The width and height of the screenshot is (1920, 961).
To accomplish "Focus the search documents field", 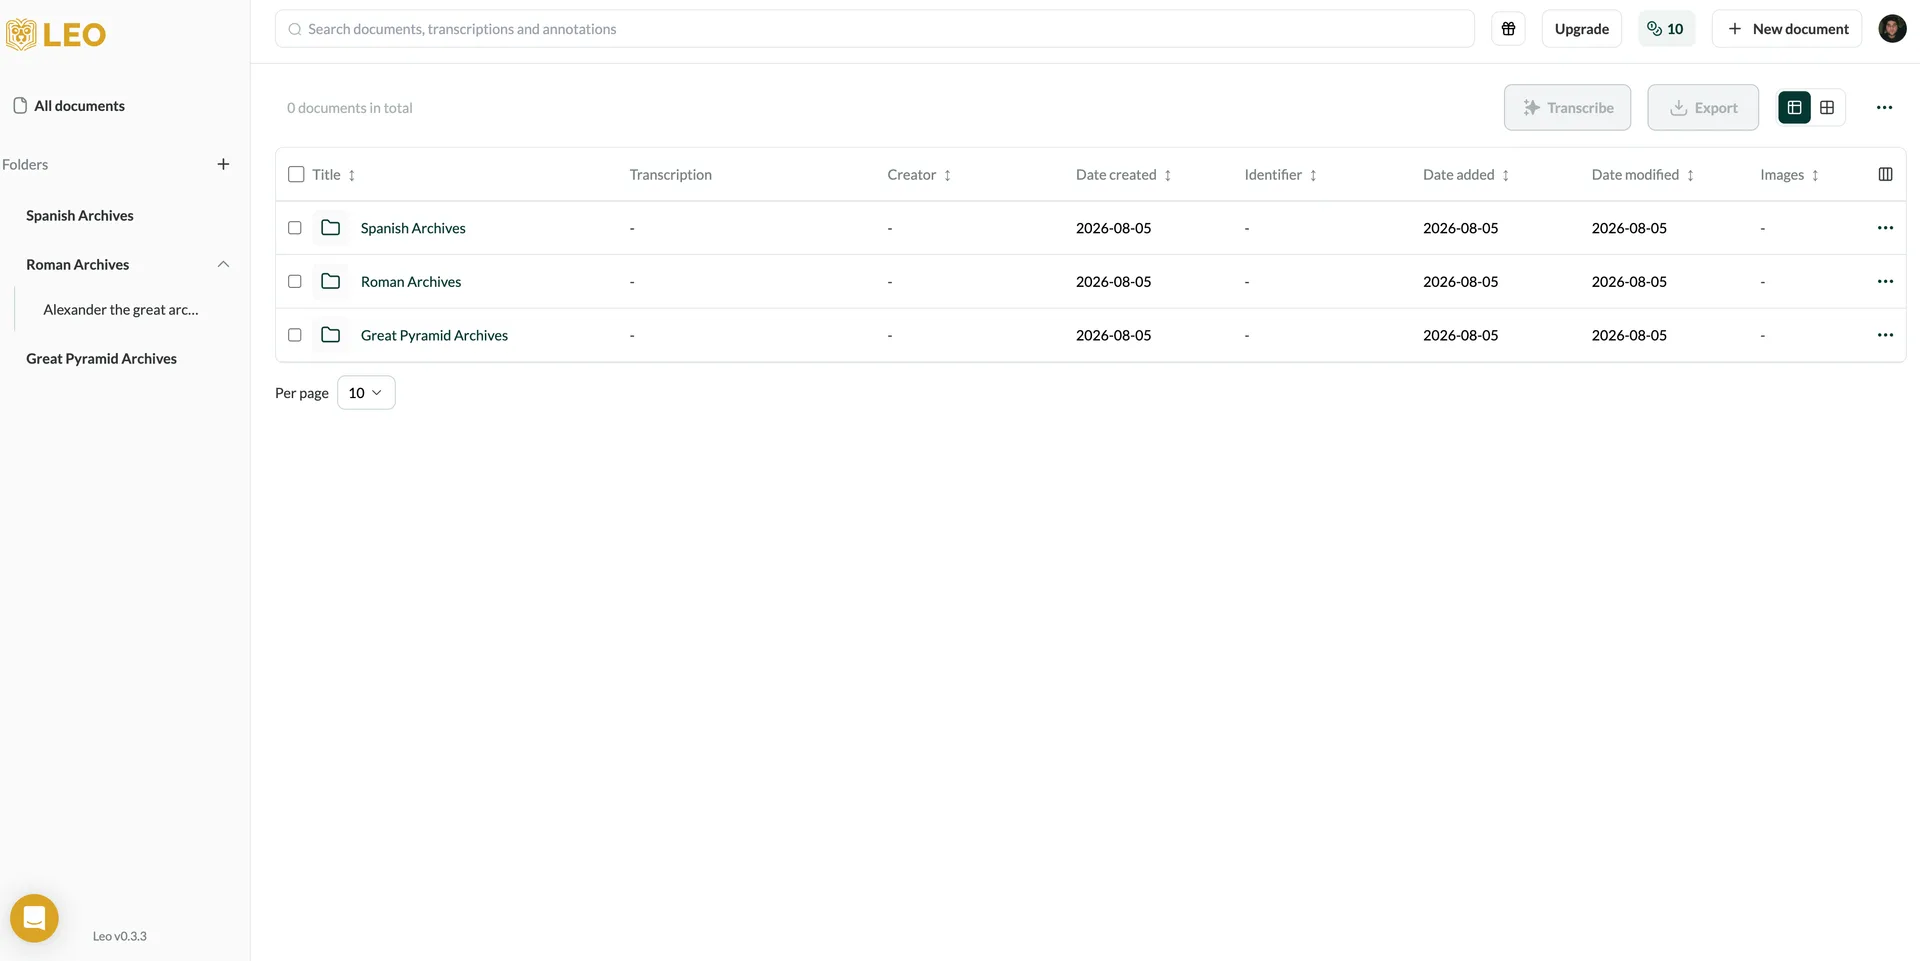I will click(x=875, y=29).
